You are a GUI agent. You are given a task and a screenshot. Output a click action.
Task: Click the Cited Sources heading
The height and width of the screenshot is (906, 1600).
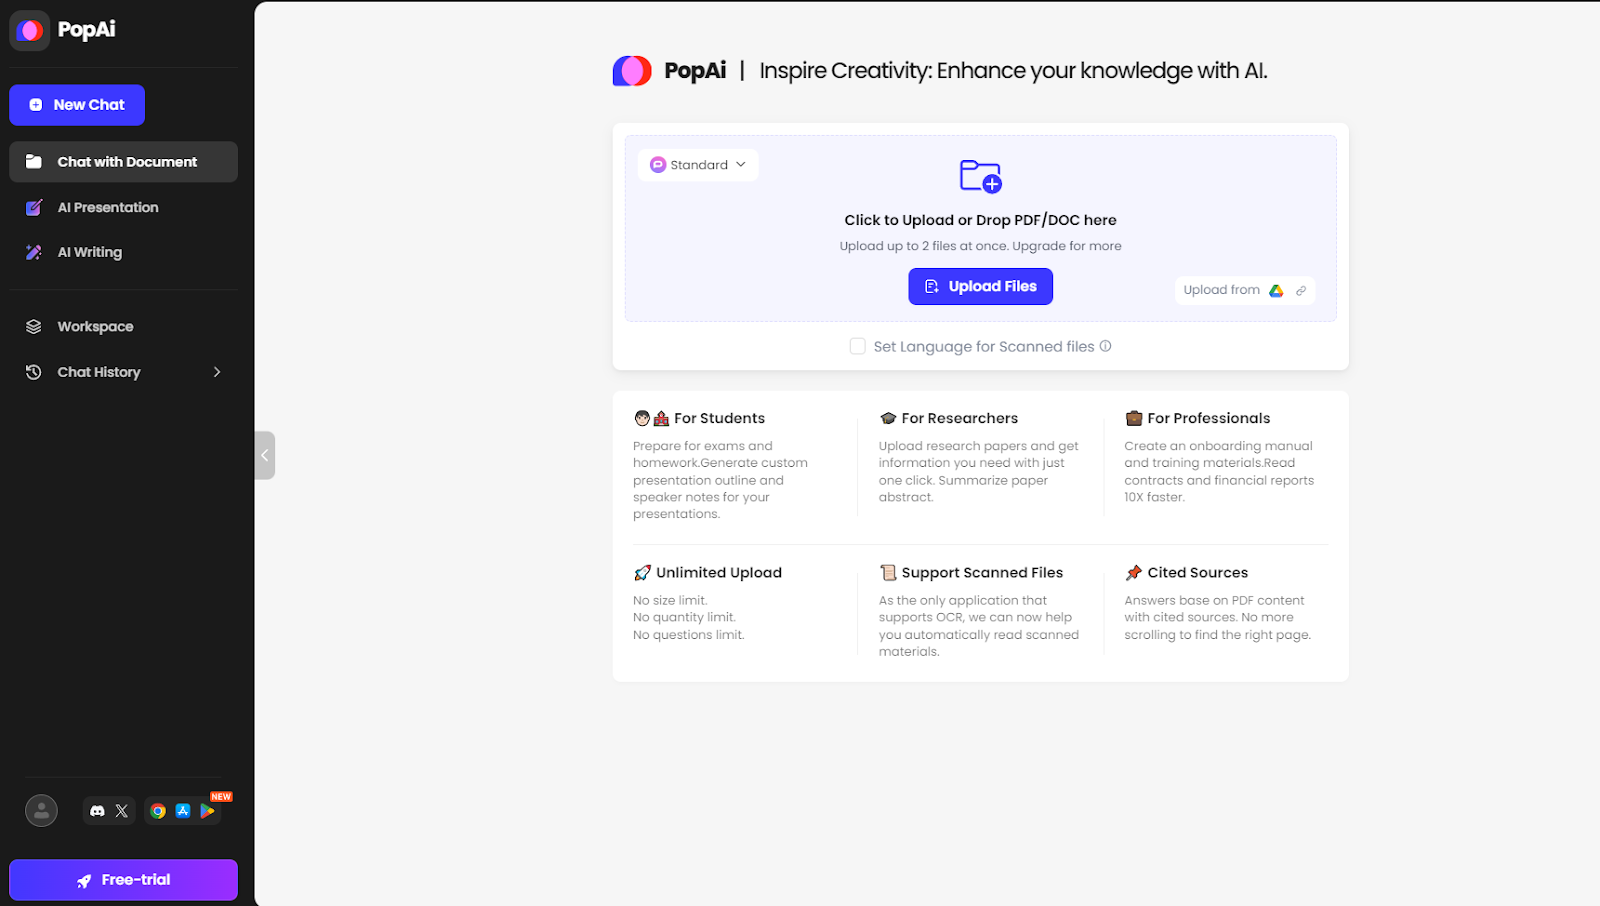click(x=1197, y=573)
